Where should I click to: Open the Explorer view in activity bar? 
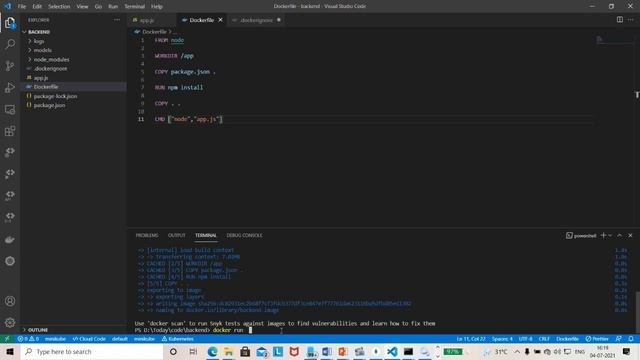pos(10,23)
